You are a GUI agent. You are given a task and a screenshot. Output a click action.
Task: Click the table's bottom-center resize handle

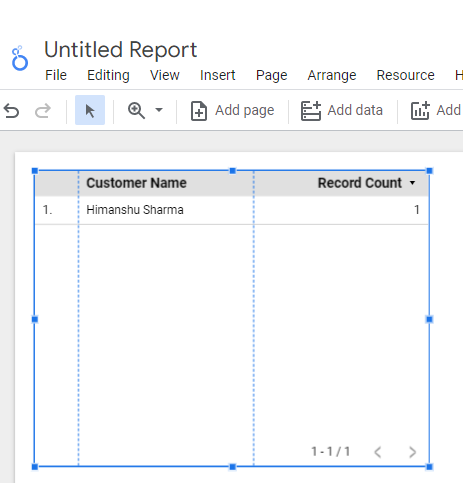coord(233,467)
